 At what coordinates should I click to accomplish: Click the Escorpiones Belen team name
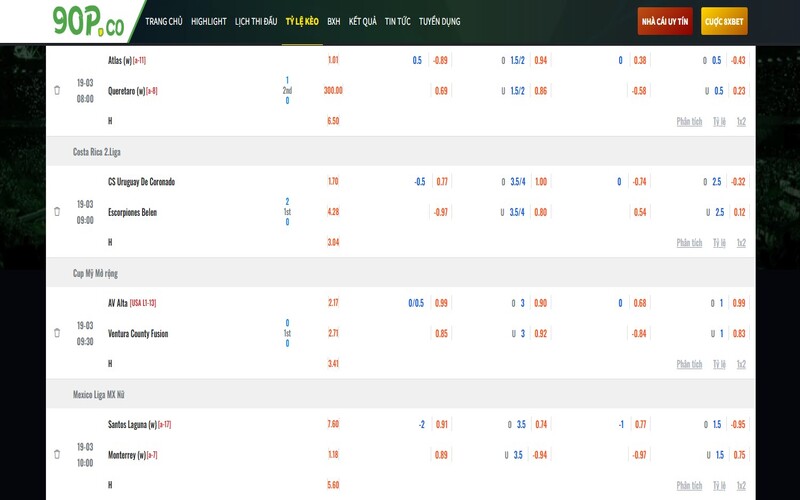132,212
